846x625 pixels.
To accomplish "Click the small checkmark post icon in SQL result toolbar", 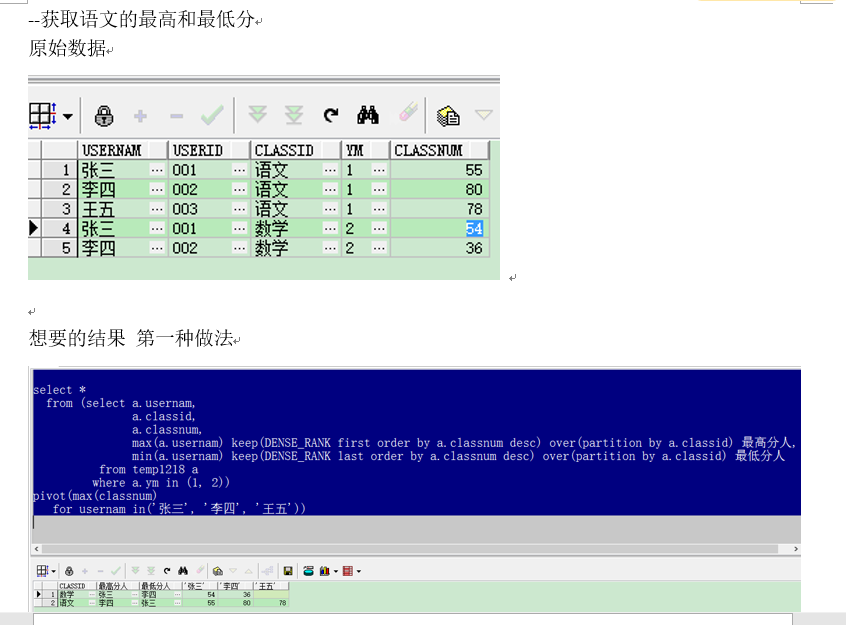I will 115,570.
